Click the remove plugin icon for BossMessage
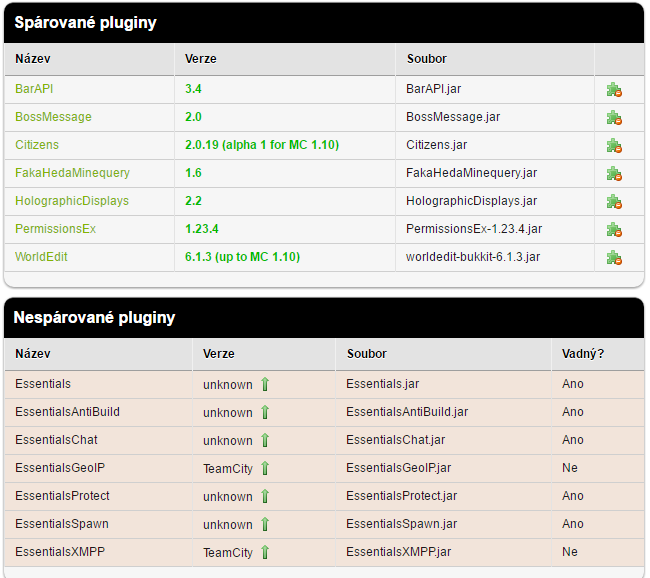This screenshot has height=578, width=650. (614, 118)
